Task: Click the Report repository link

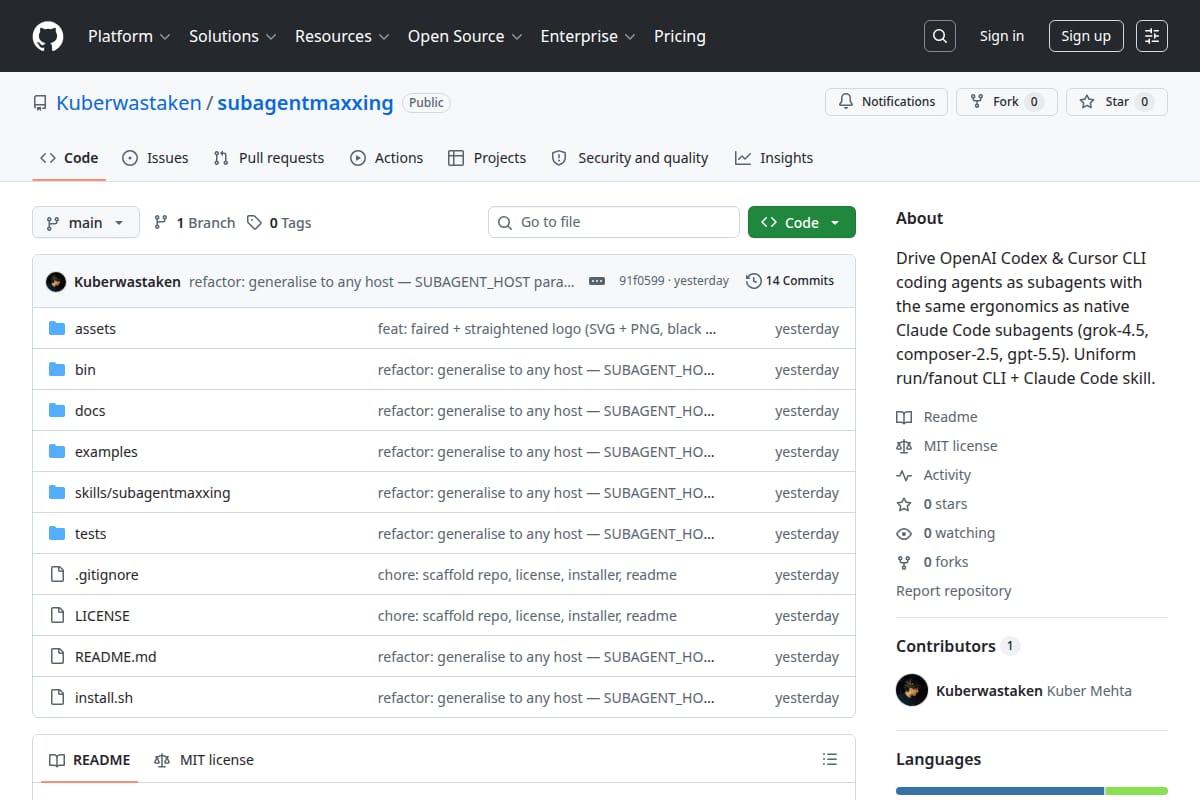Action: pos(953,591)
